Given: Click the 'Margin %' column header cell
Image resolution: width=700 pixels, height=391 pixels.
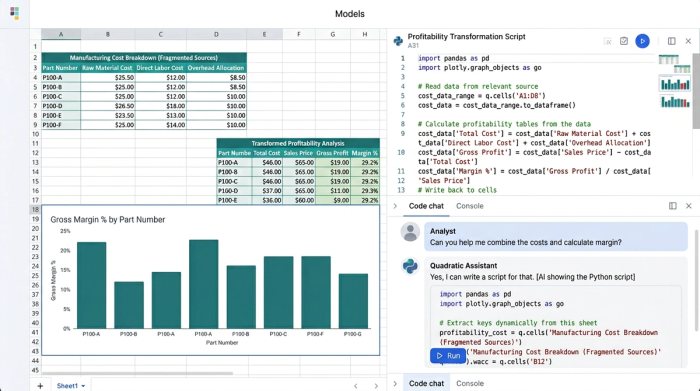Looking at the screenshot, I should (x=365, y=153).
